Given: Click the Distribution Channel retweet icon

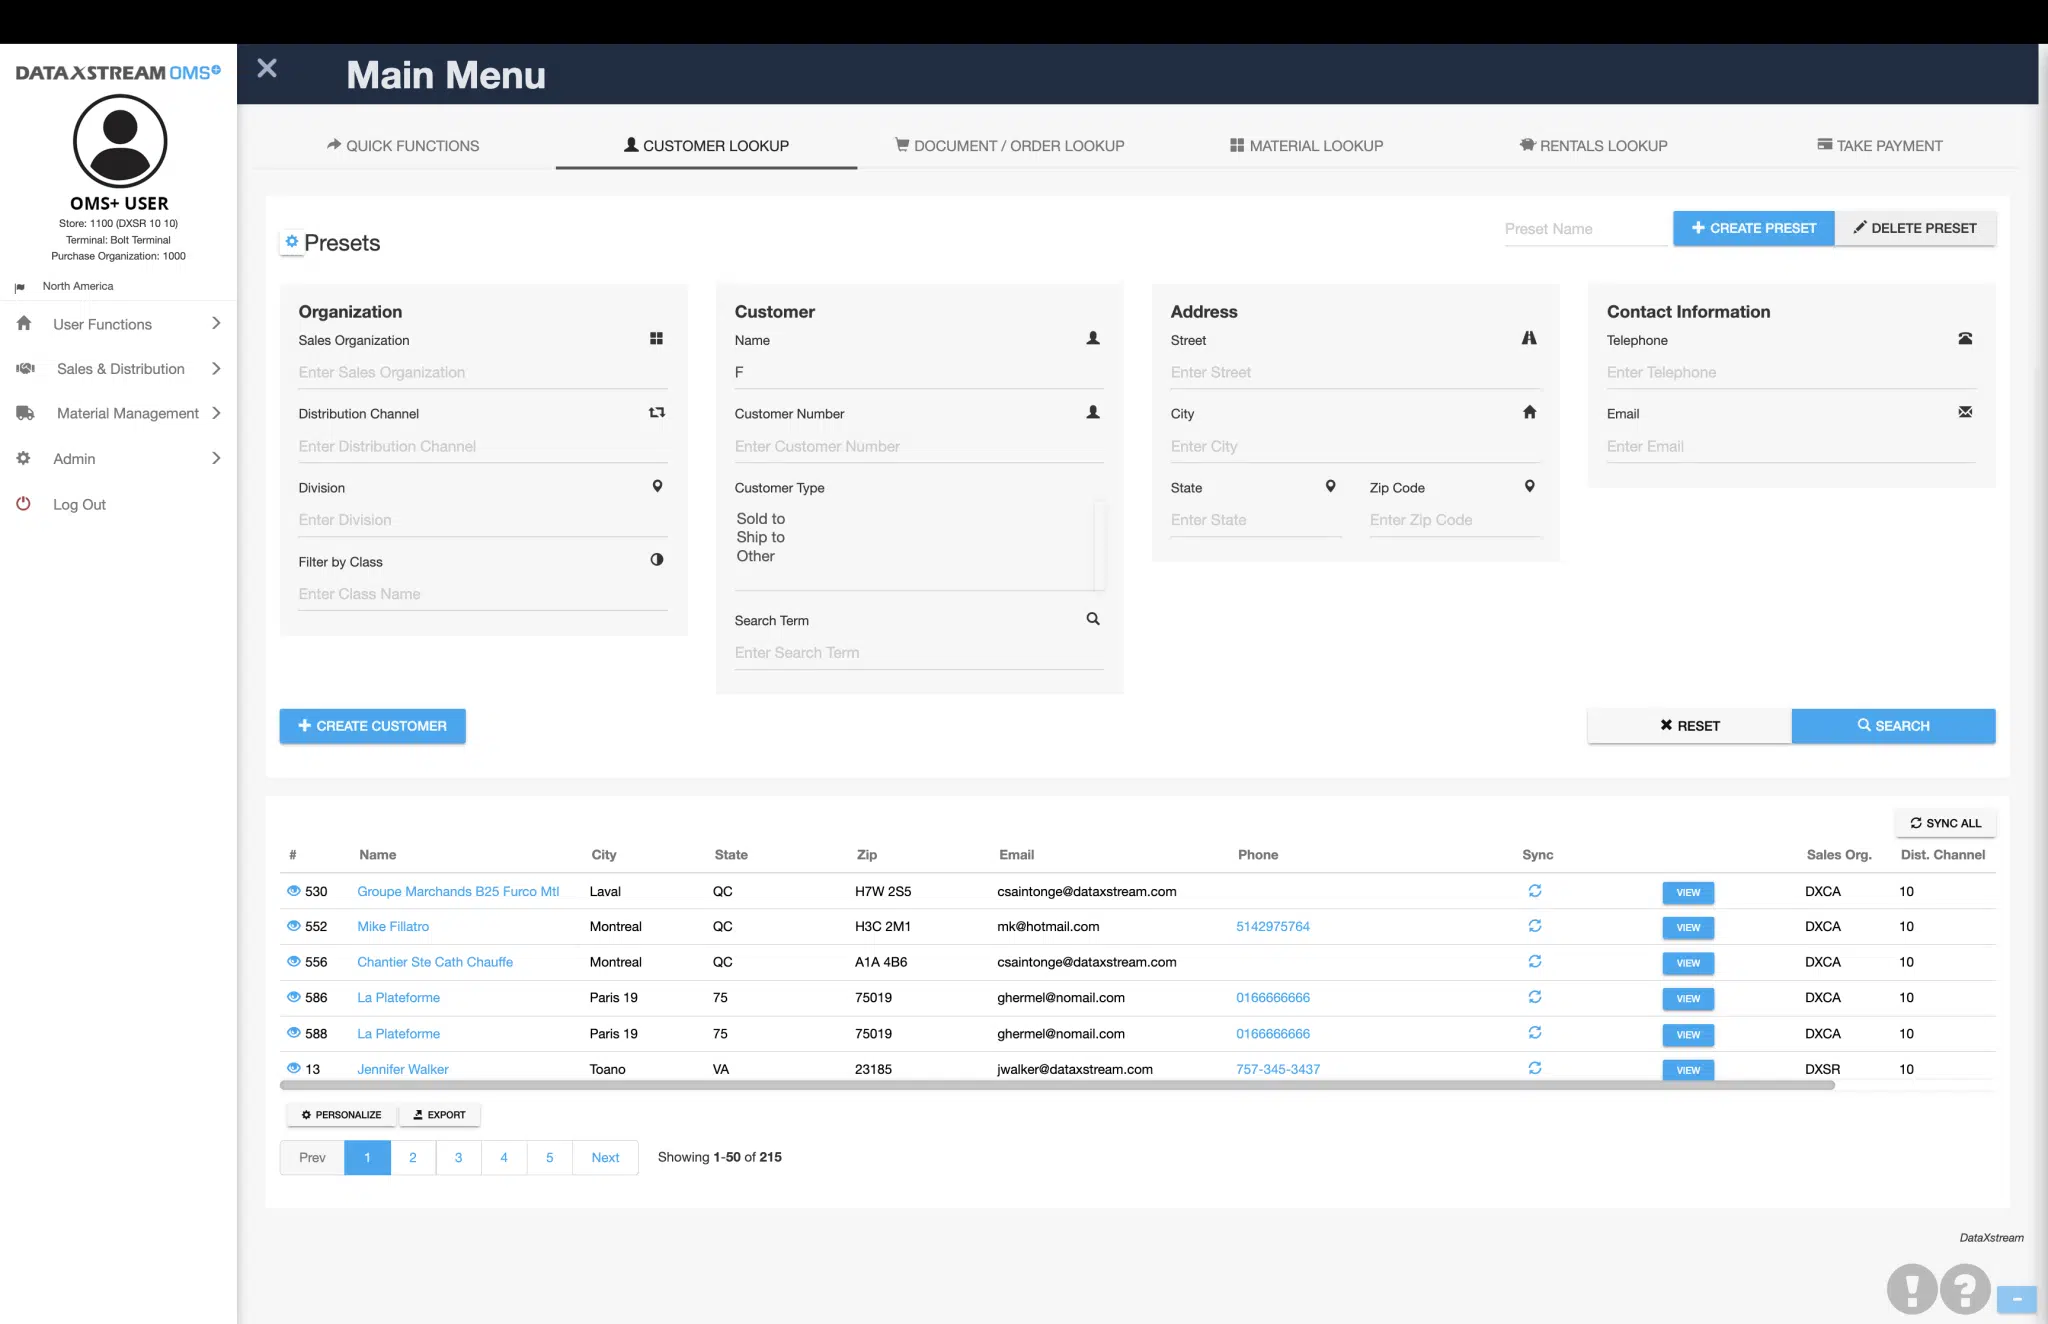Looking at the screenshot, I should tap(657, 412).
